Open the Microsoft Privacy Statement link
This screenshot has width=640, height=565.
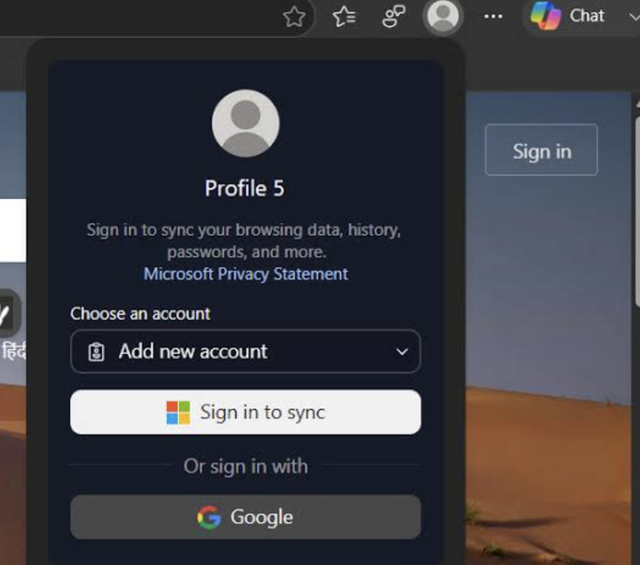click(x=246, y=274)
